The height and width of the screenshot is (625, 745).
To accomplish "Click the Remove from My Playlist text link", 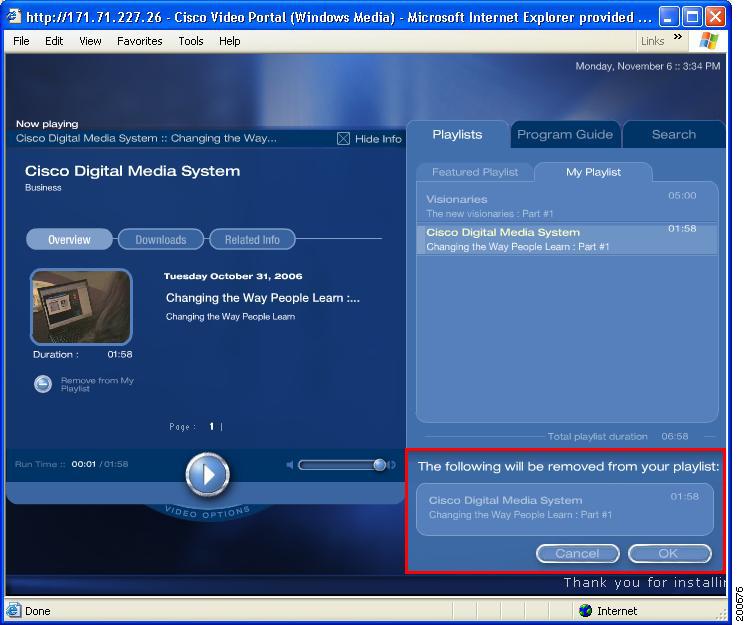I will (97, 385).
